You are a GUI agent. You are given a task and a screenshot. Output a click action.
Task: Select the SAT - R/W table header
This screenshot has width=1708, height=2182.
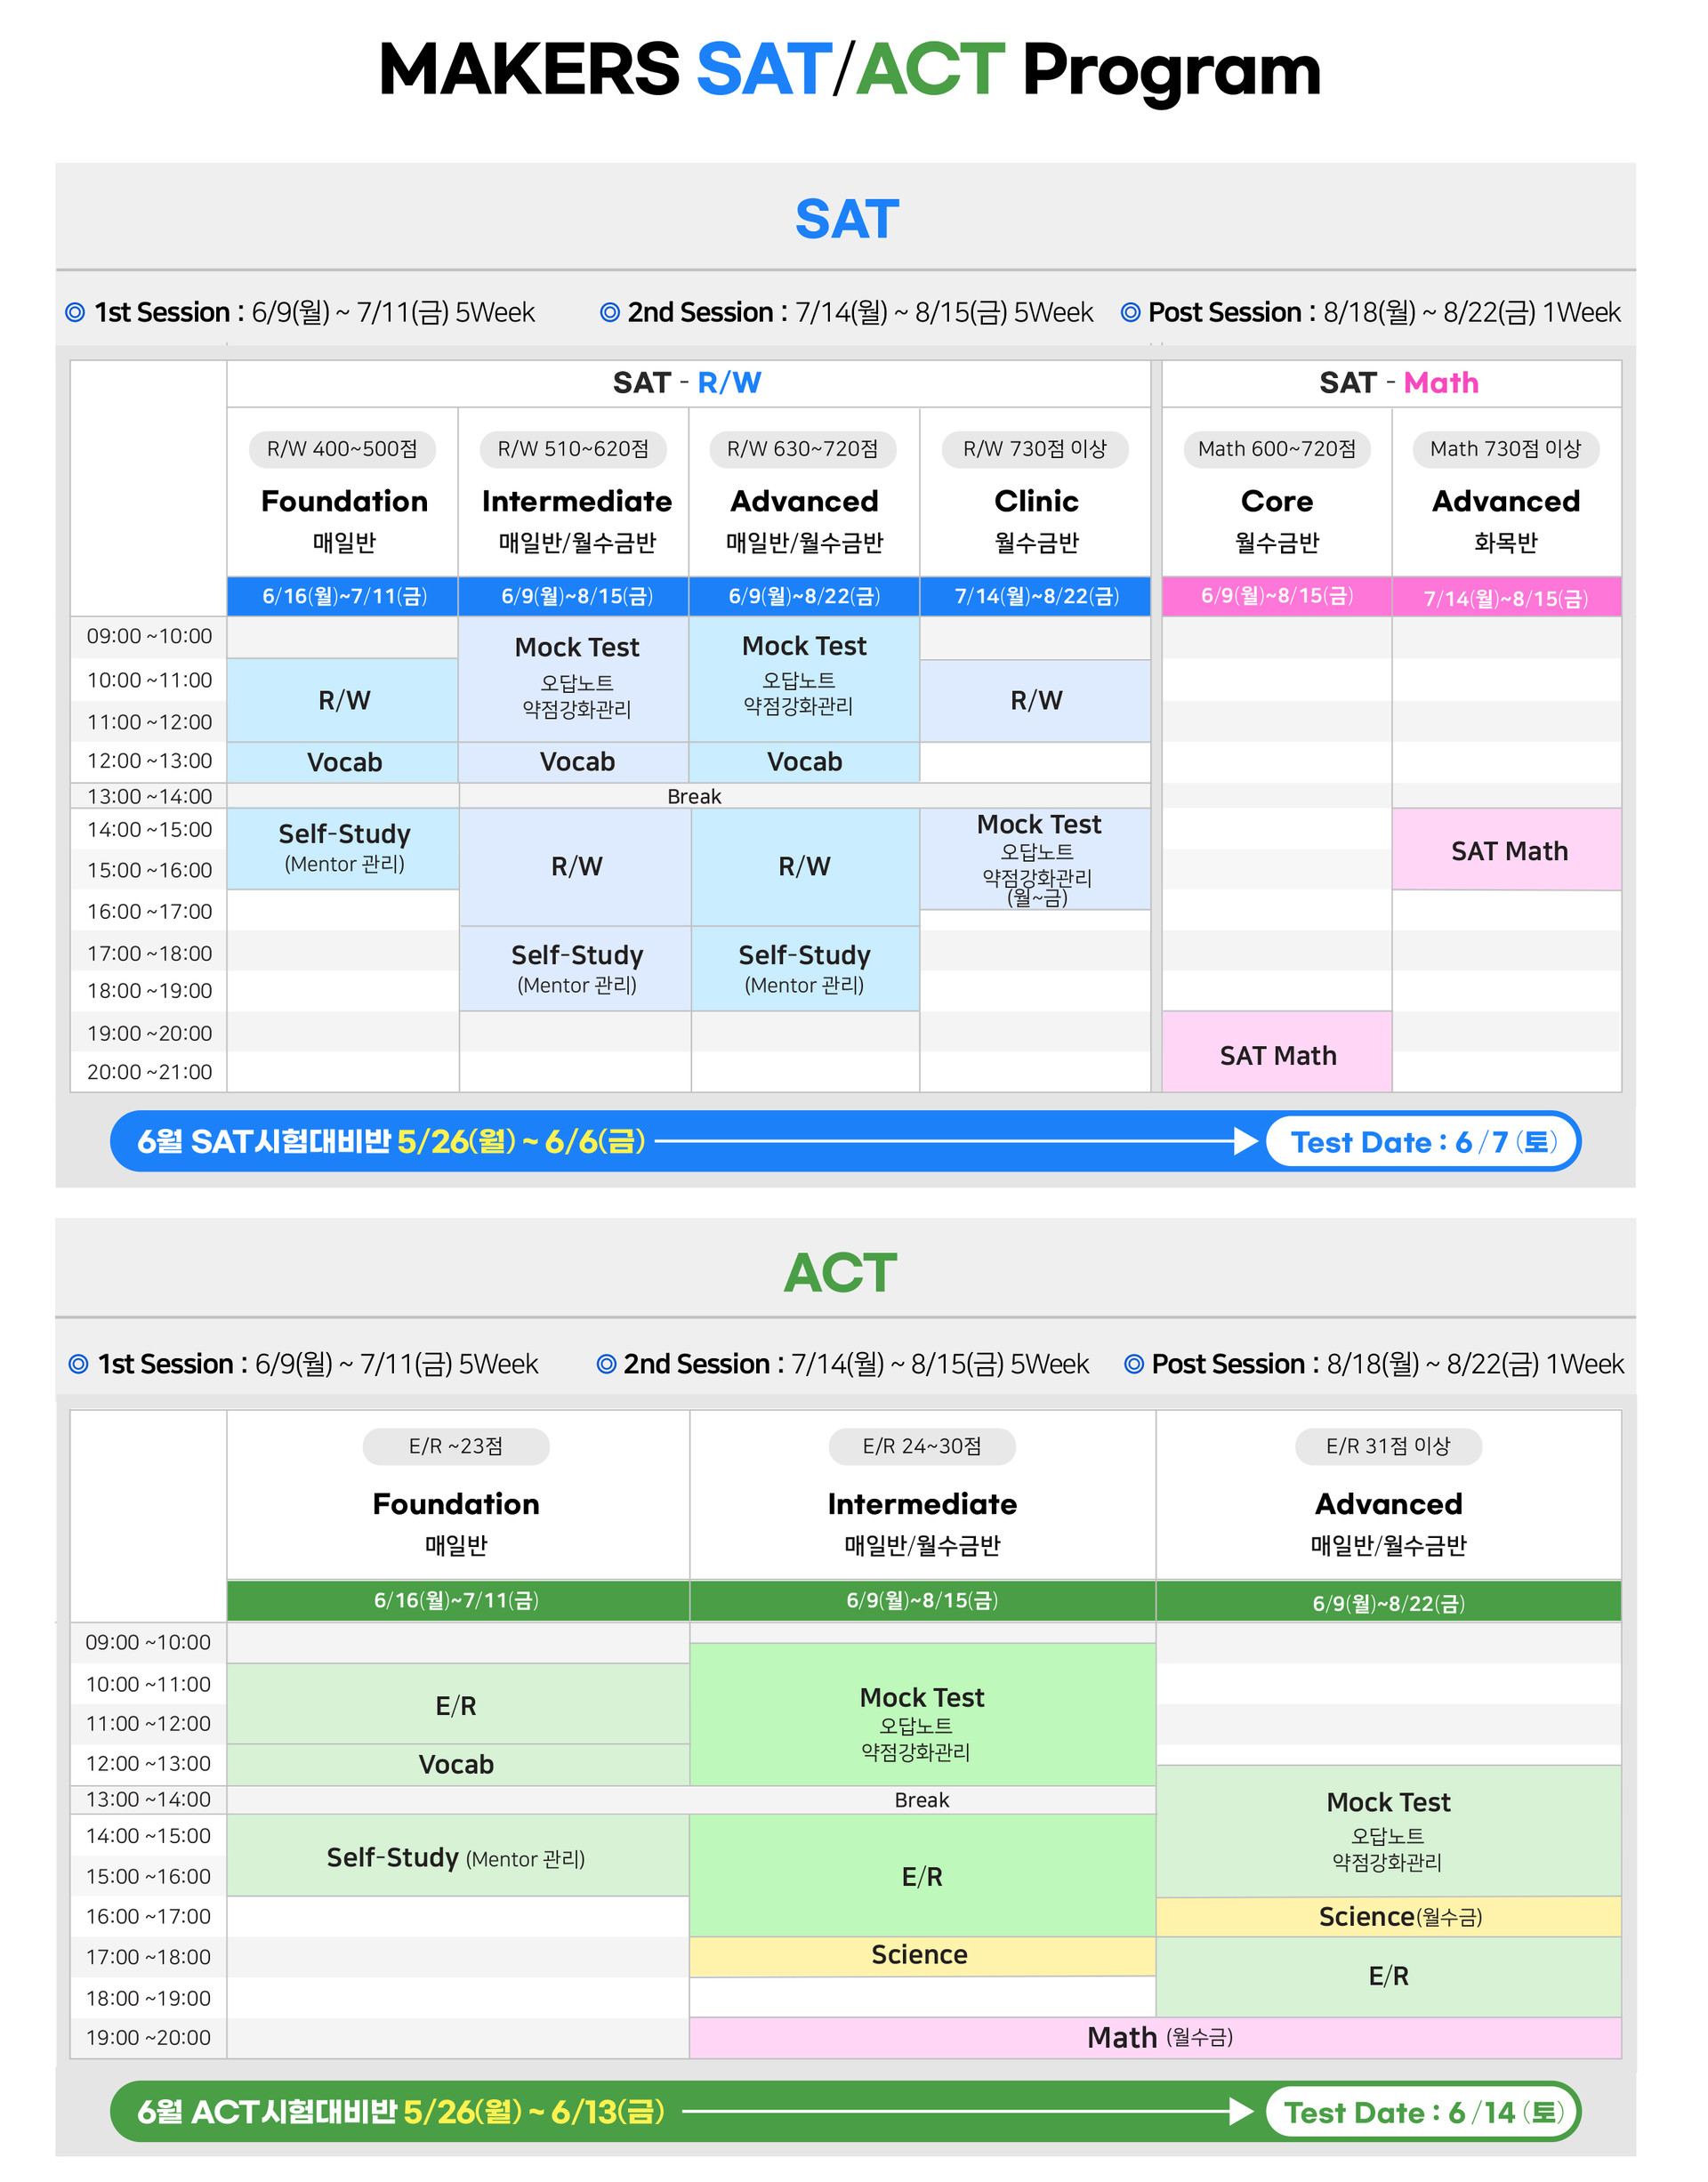pos(688,383)
